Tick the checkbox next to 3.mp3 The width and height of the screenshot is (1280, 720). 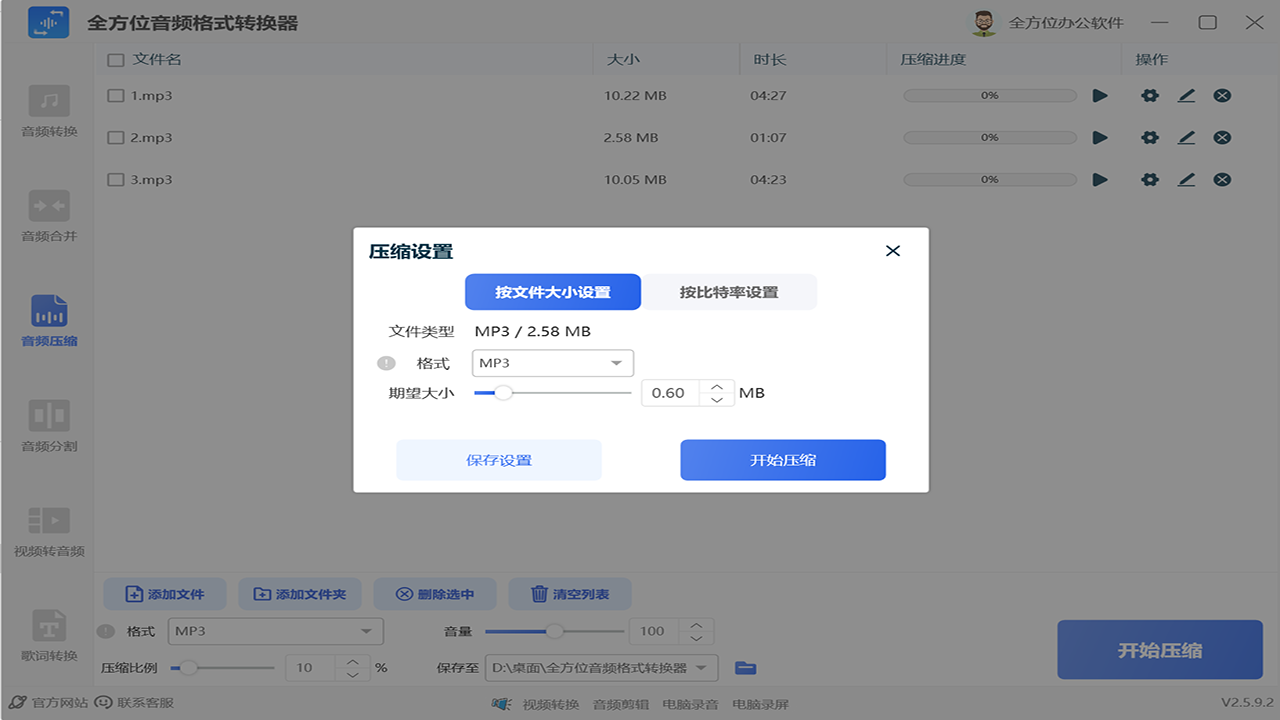(115, 179)
